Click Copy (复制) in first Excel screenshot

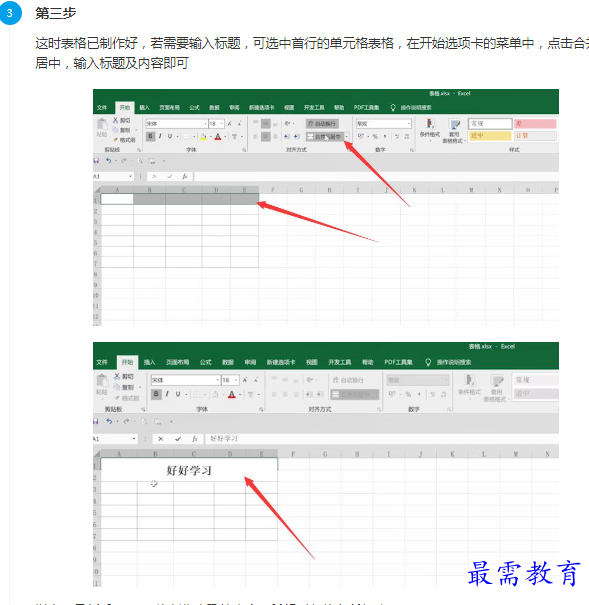point(122,130)
